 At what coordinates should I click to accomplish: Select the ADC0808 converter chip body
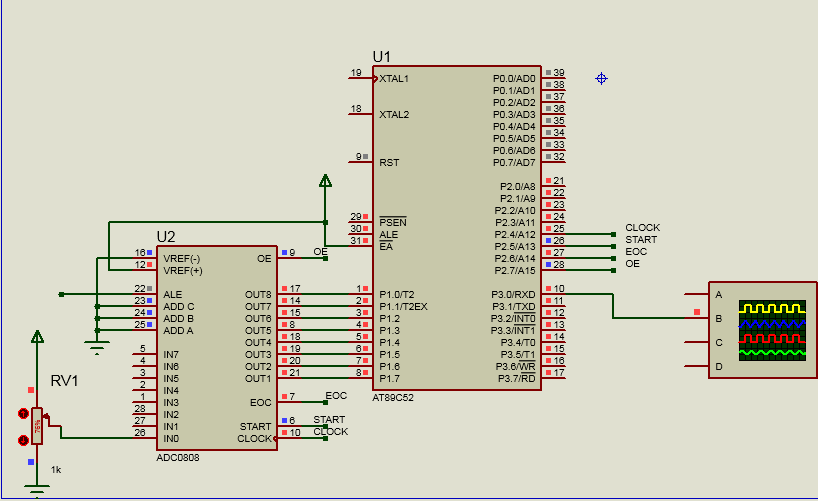pyautogui.click(x=214, y=348)
